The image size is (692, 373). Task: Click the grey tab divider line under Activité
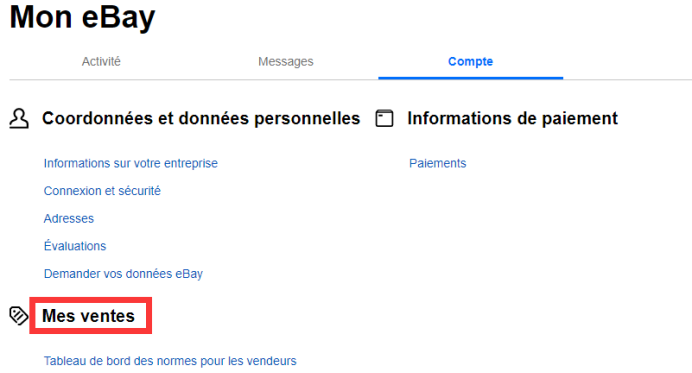(101, 79)
